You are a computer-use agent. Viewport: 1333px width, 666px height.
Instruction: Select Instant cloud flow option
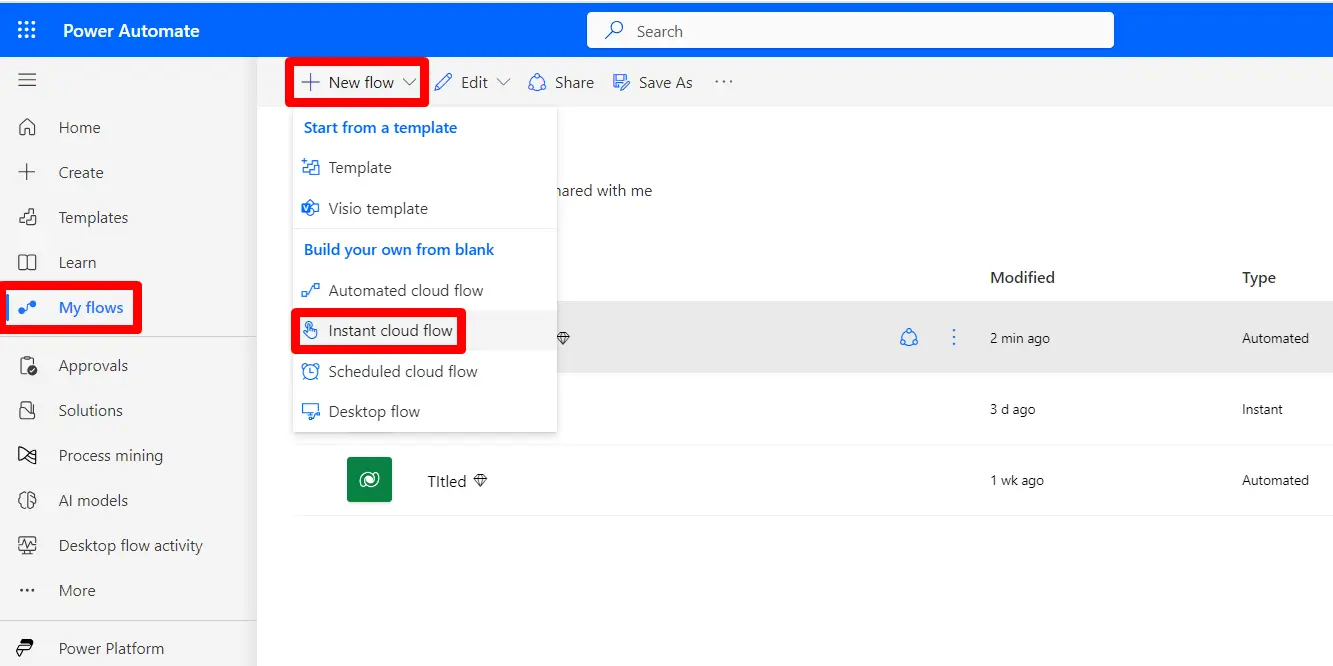tap(390, 331)
